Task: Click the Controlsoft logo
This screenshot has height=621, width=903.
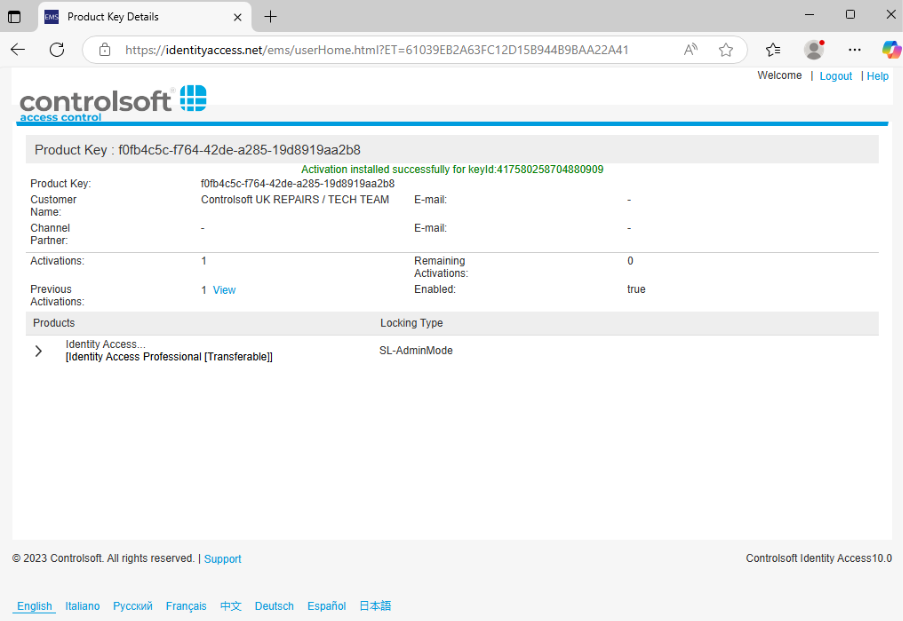Action: click(x=113, y=103)
